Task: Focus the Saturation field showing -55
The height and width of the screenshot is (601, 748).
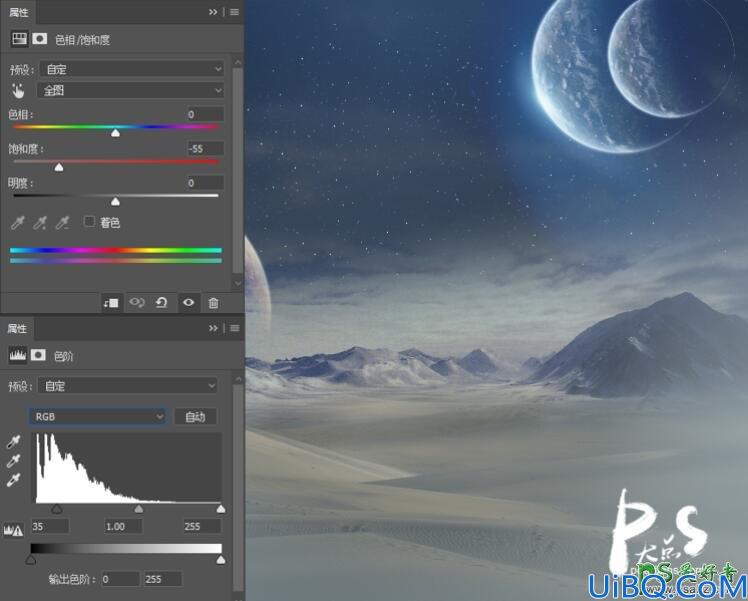Action: click(205, 148)
